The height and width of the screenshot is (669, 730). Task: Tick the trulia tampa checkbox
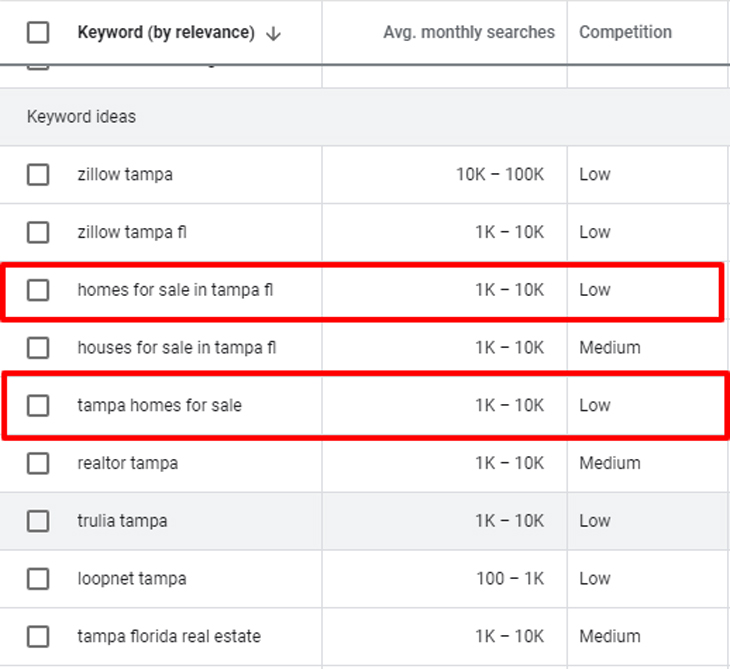pyautogui.click(x=38, y=521)
